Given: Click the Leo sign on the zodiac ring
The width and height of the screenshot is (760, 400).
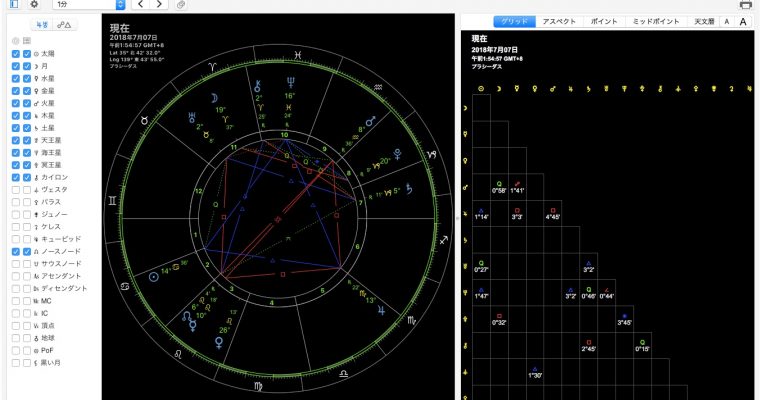Looking at the screenshot, I should point(178,354).
